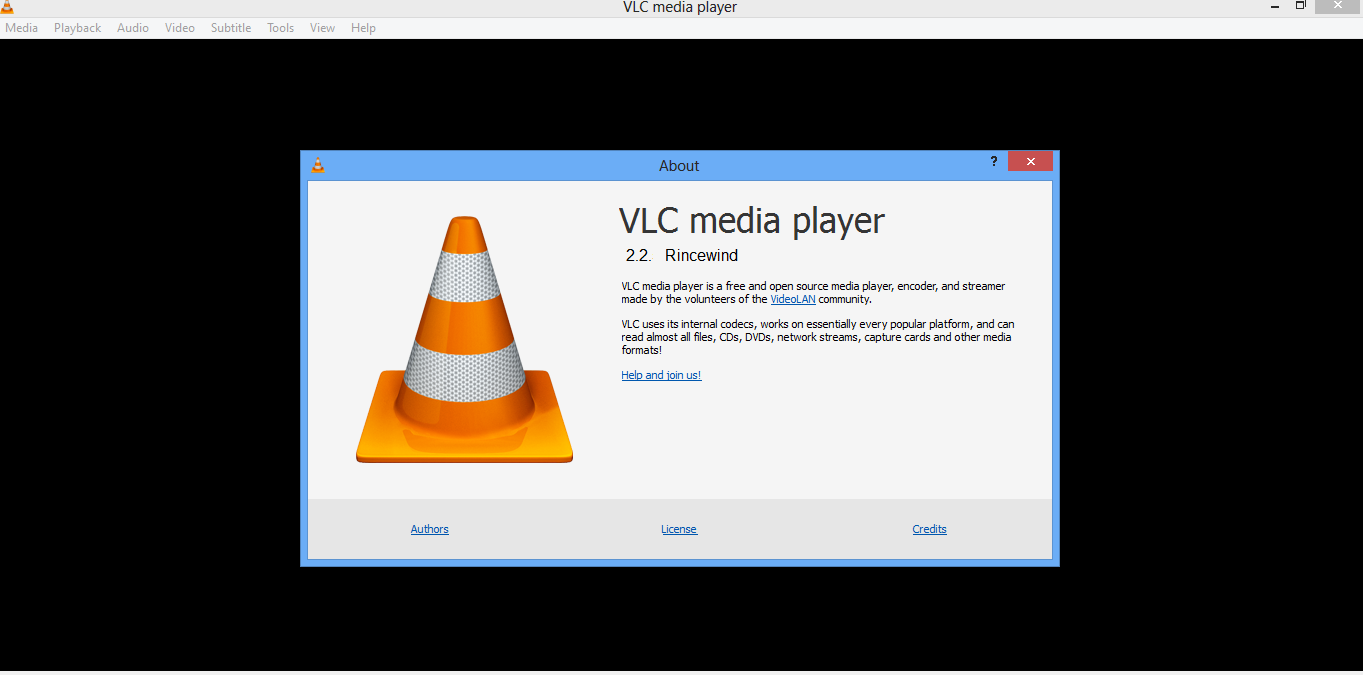Image resolution: width=1363 pixels, height=675 pixels.
Task: Click the VLC cone icon in About title bar
Action: click(318, 165)
